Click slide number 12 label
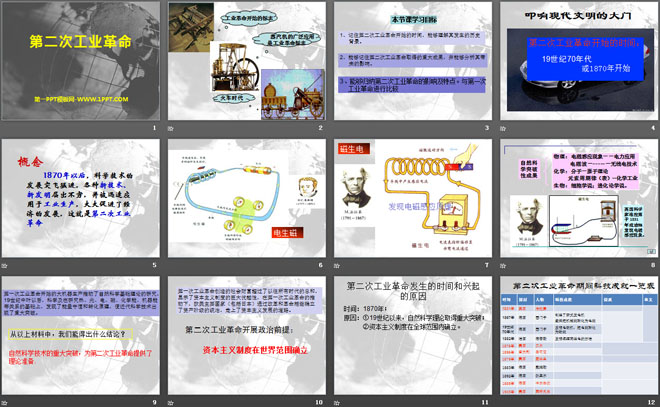 click(651, 402)
